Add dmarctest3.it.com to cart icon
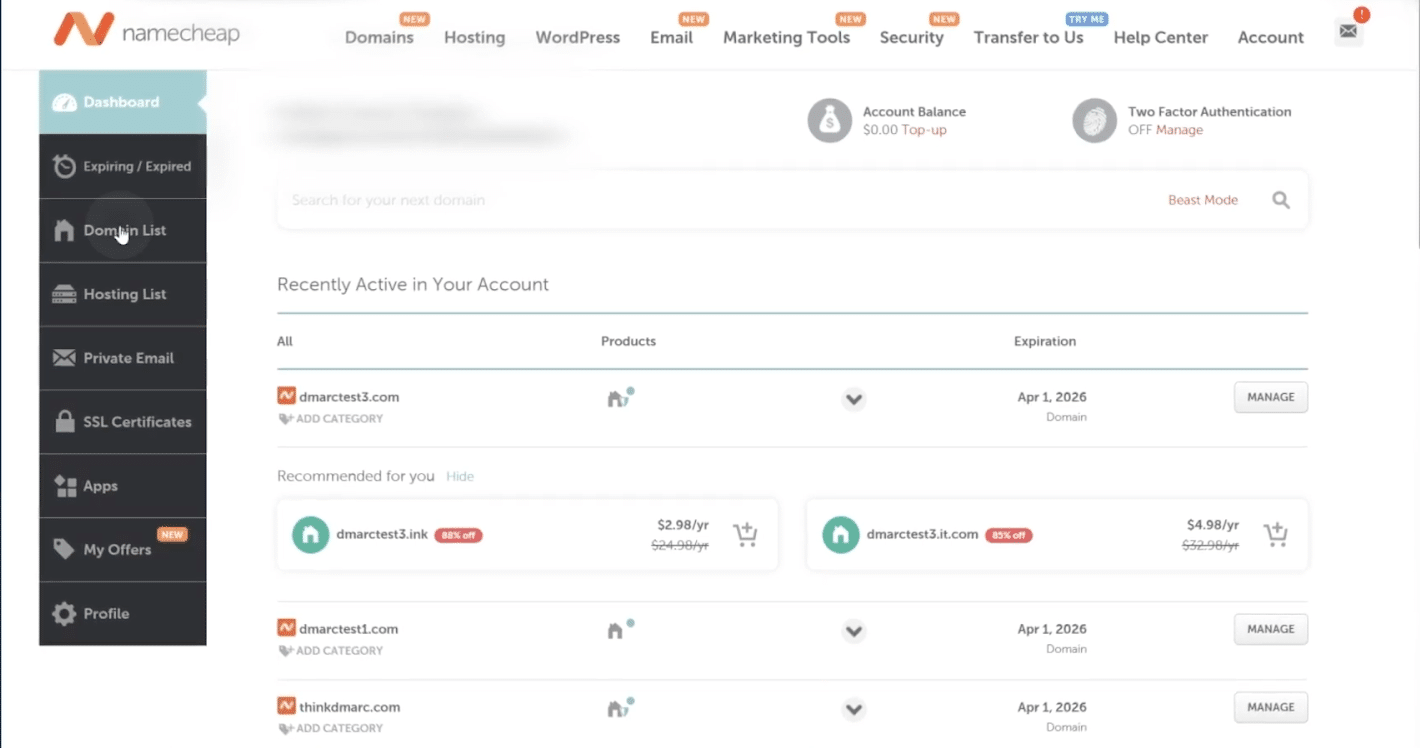 [x=1275, y=535]
